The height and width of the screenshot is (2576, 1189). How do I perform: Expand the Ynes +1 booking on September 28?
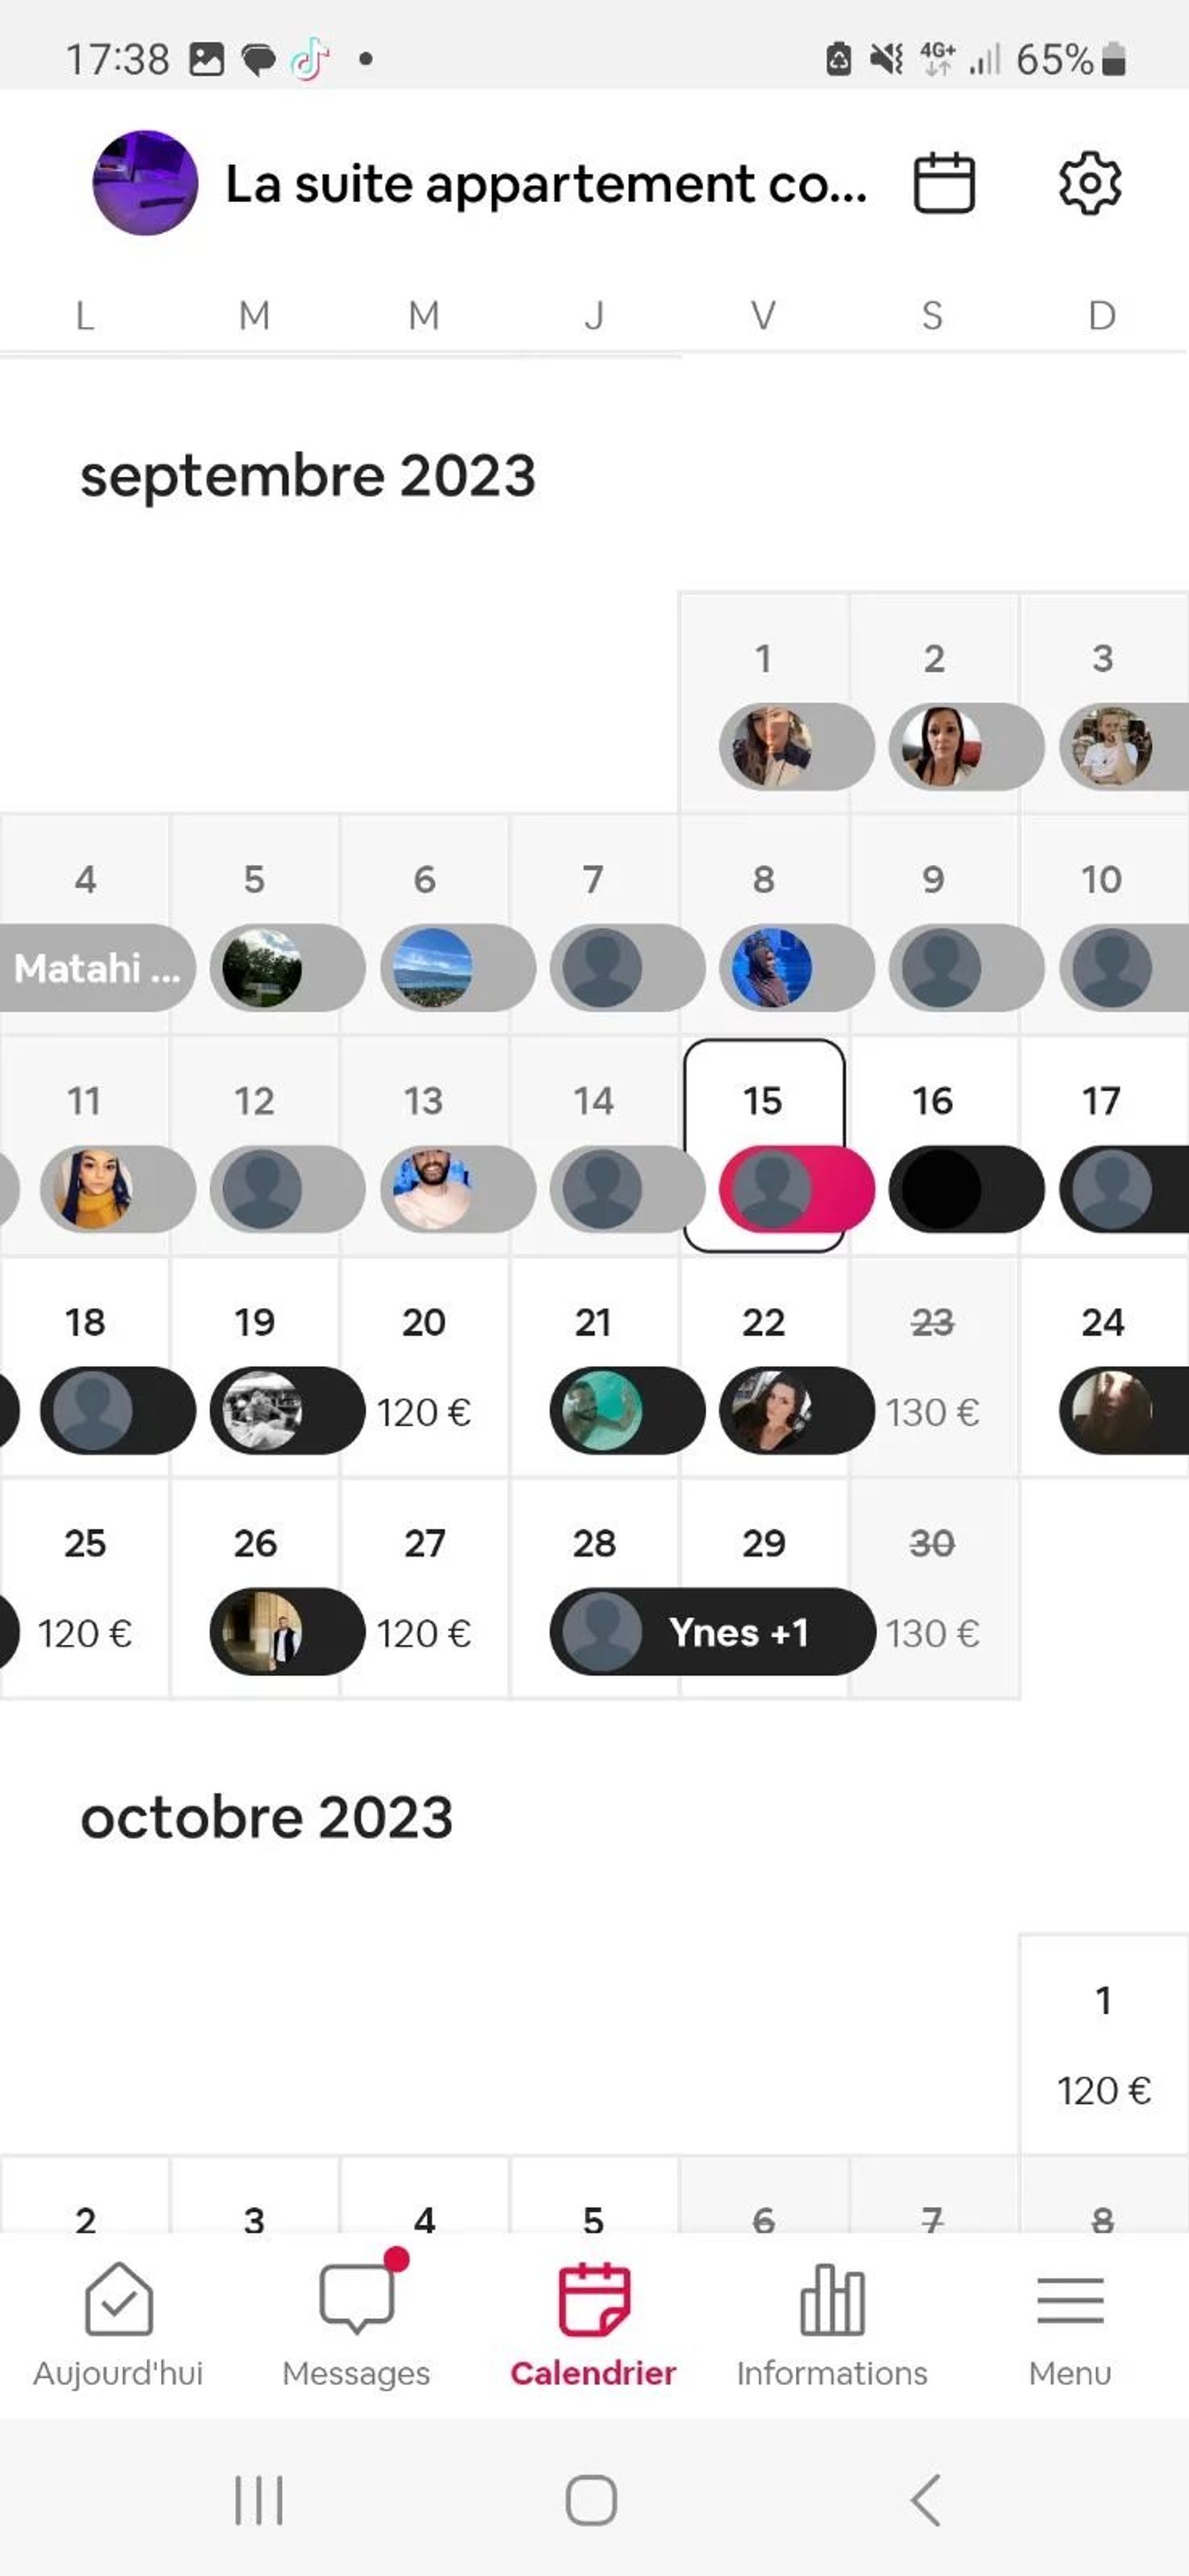(x=710, y=1631)
